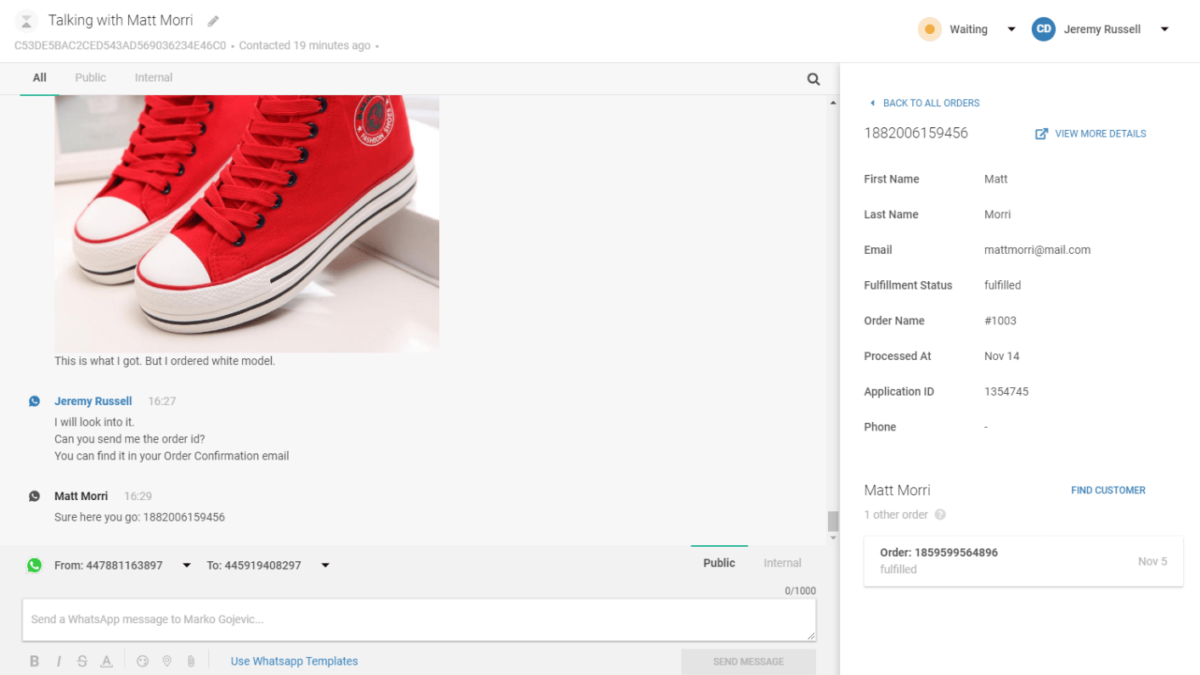Share a location via the pin icon
The height and width of the screenshot is (675, 1200).
166,661
